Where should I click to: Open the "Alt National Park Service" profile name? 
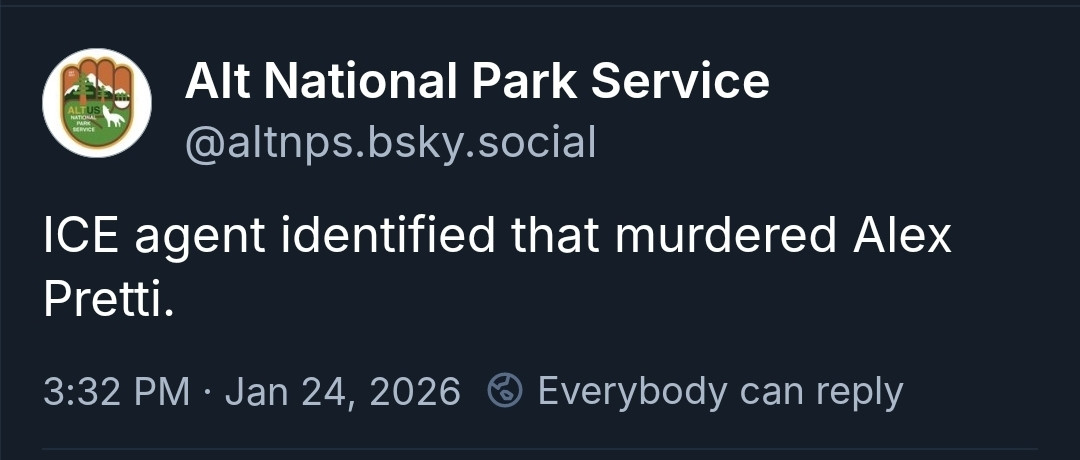tap(477, 81)
